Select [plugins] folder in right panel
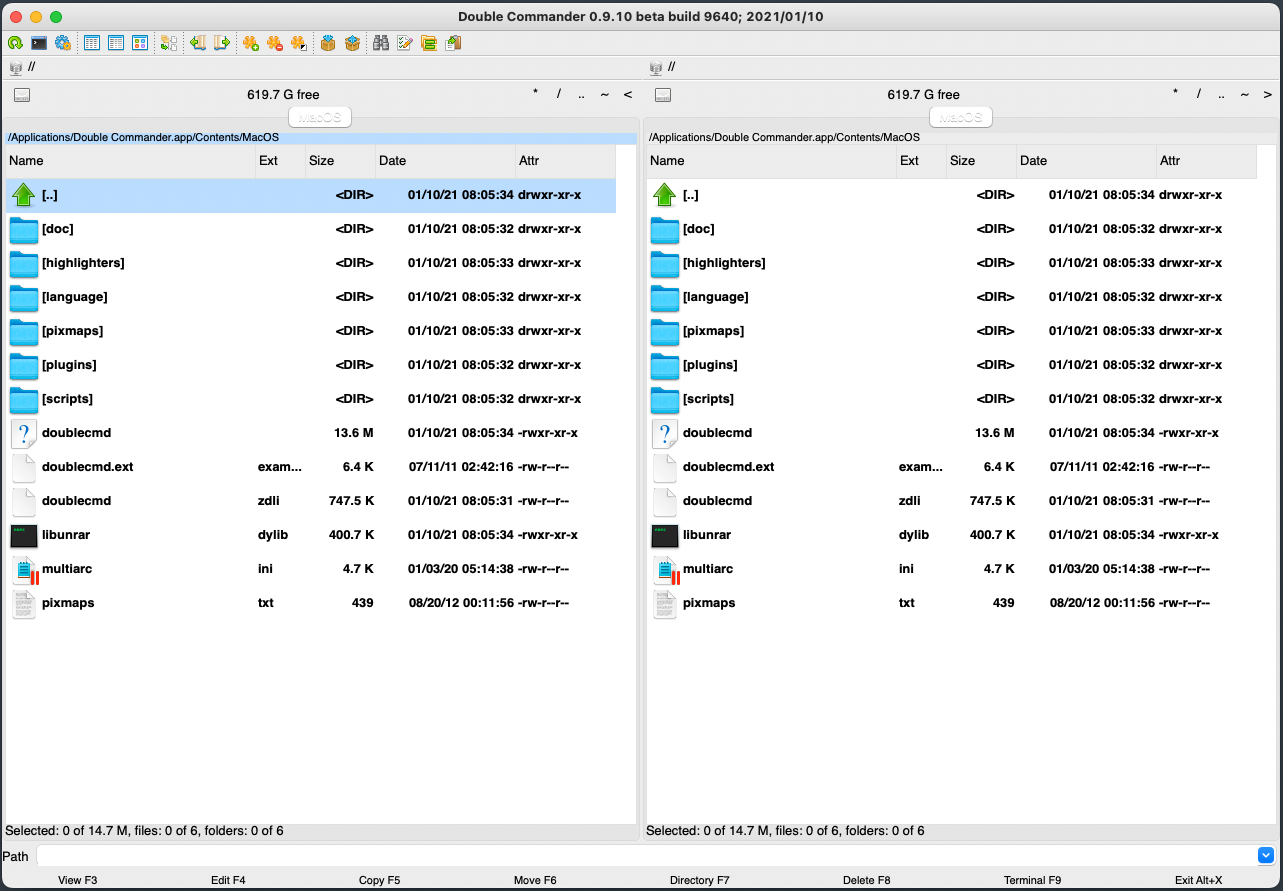This screenshot has height=891, width=1283. 951,365
